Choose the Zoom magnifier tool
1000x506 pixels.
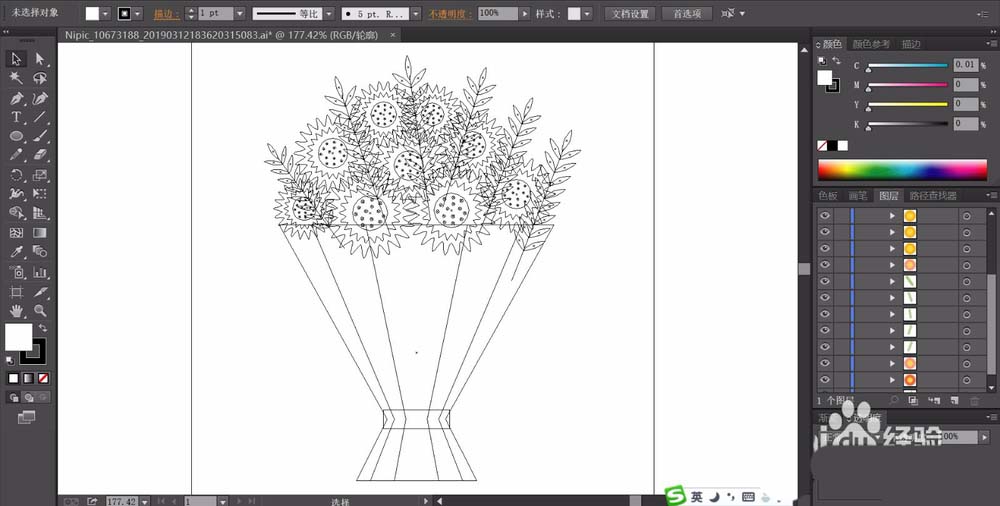click(40, 311)
